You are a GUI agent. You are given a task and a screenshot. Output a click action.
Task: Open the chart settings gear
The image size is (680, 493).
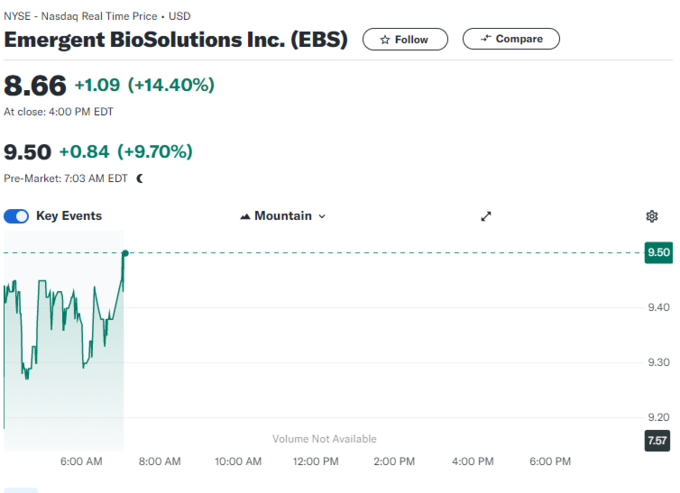click(x=652, y=216)
